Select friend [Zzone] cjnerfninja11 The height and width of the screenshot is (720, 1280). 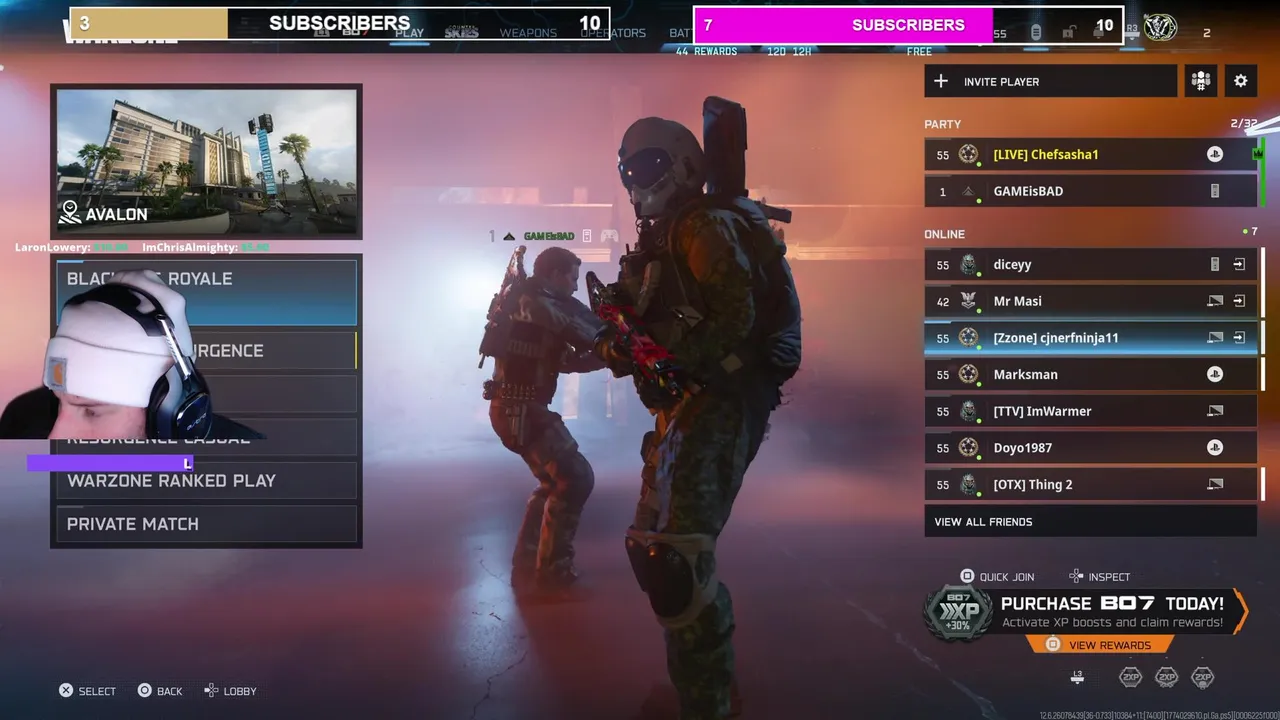click(1090, 338)
